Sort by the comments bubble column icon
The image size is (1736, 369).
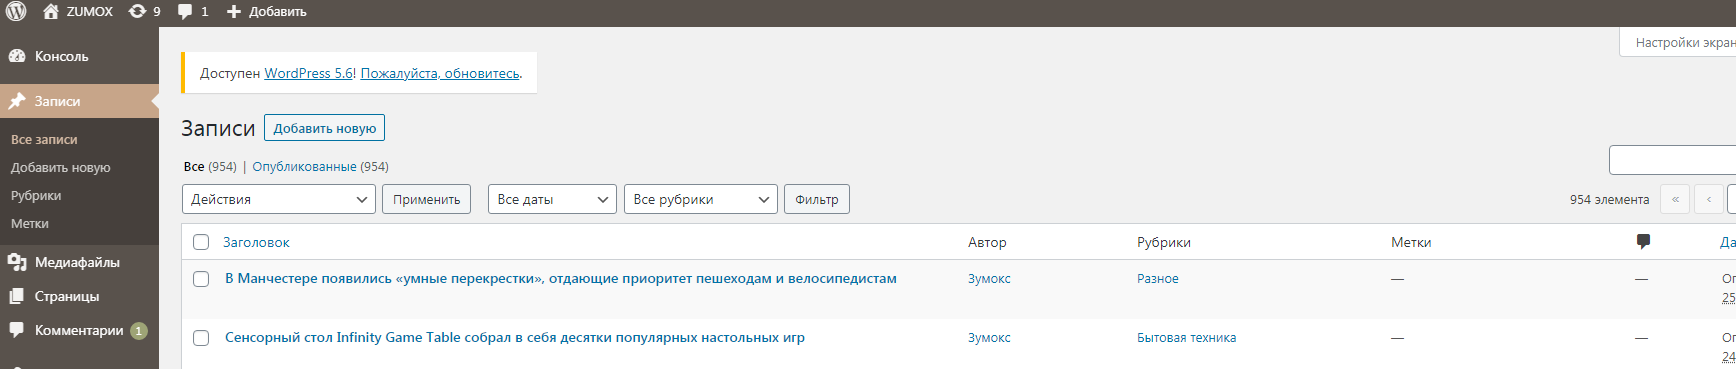1643,241
